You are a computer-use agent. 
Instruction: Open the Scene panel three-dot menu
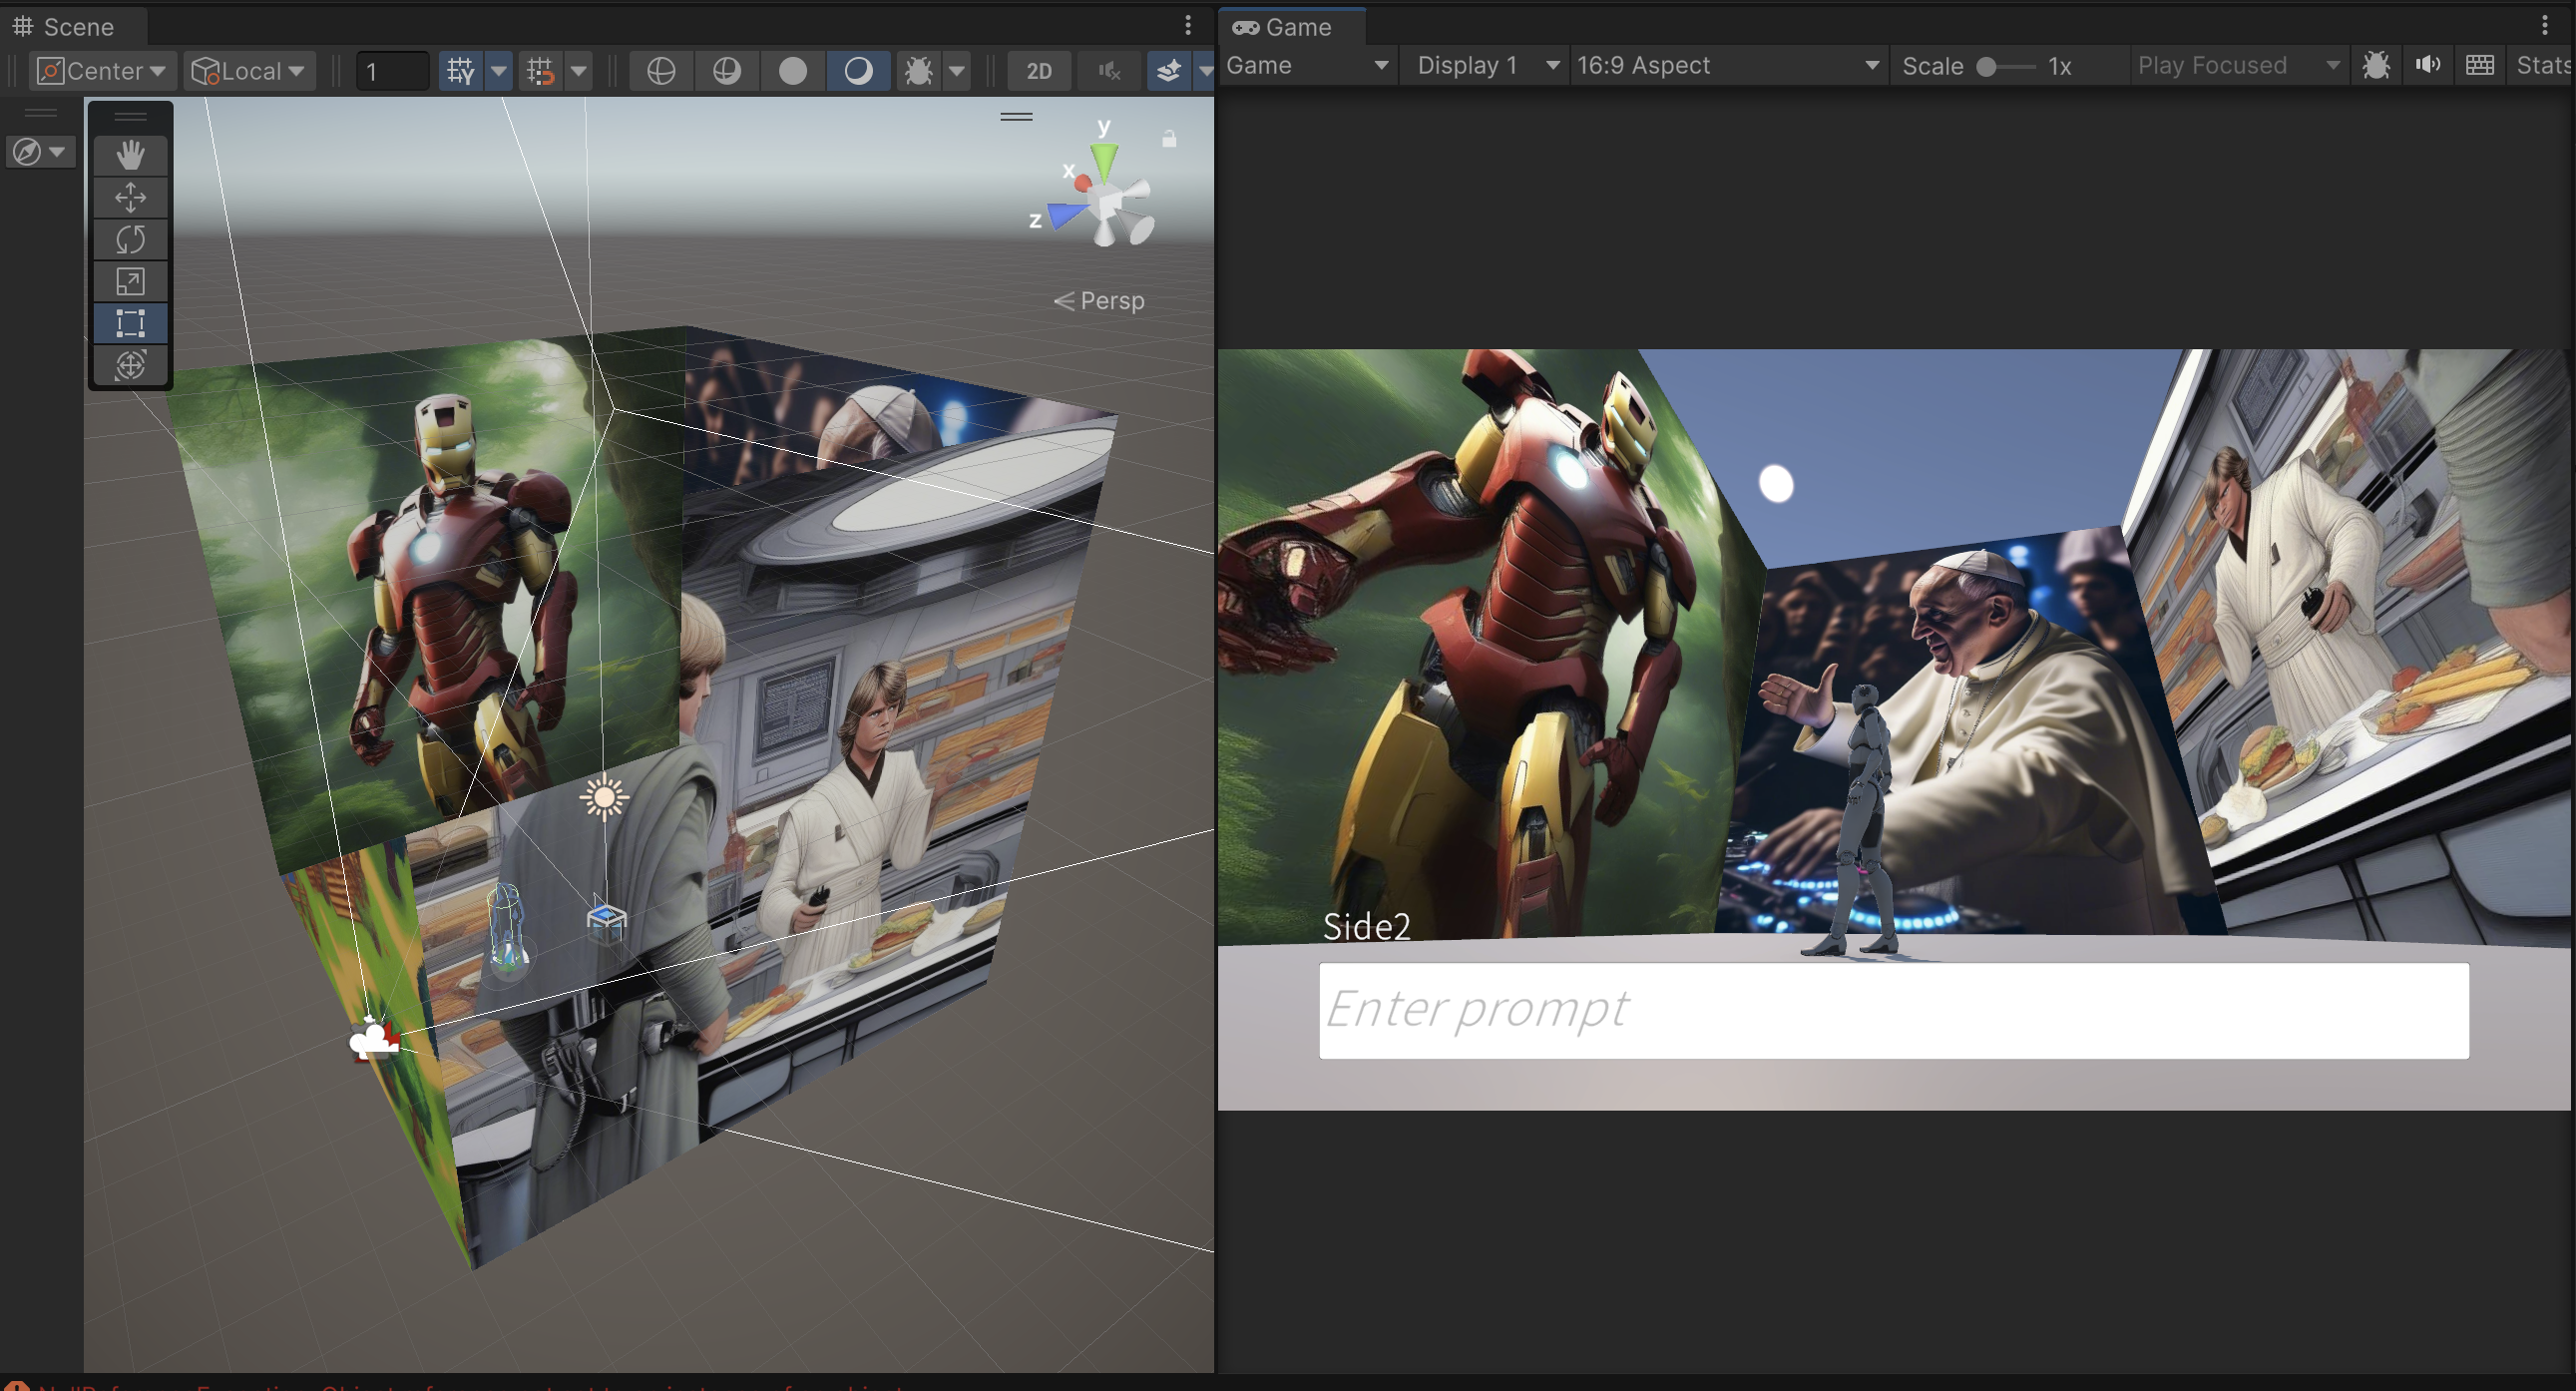click(x=1188, y=25)
